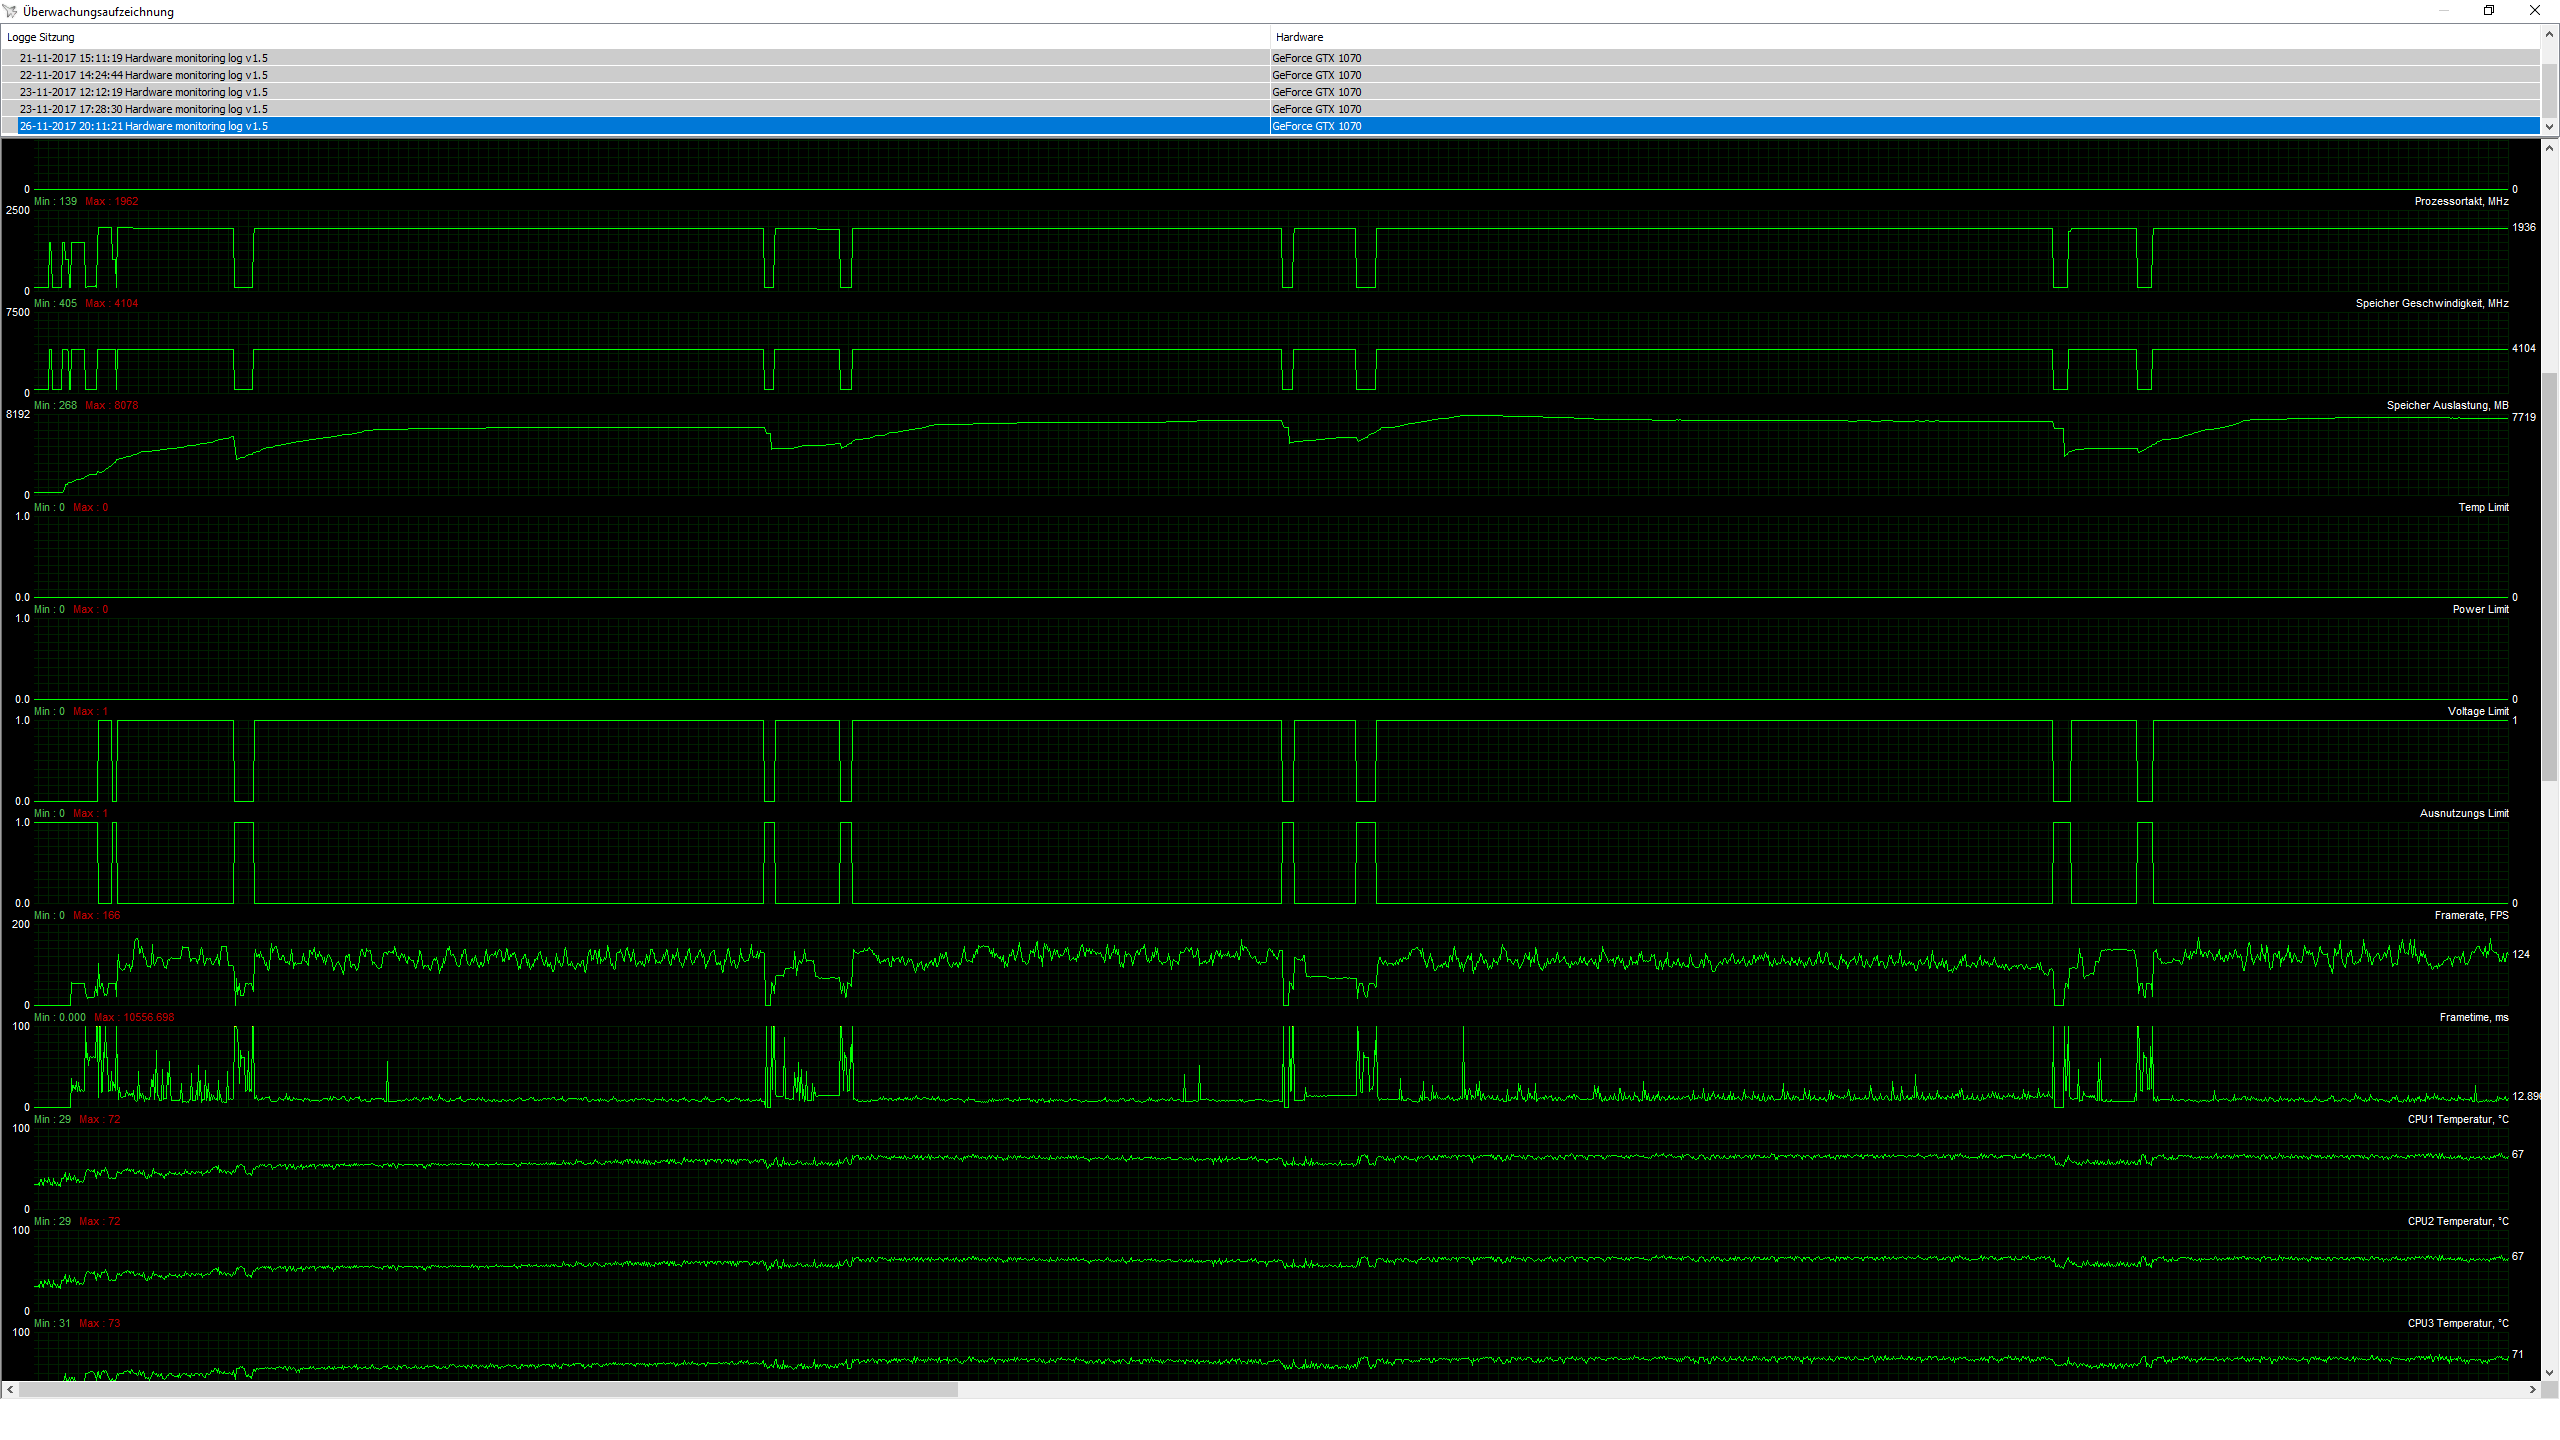Select the 23-11-2017 12:12:19 log session
Image resolution: width=2560 pixels, height=1440 pixels.
(x=143, y=92)
